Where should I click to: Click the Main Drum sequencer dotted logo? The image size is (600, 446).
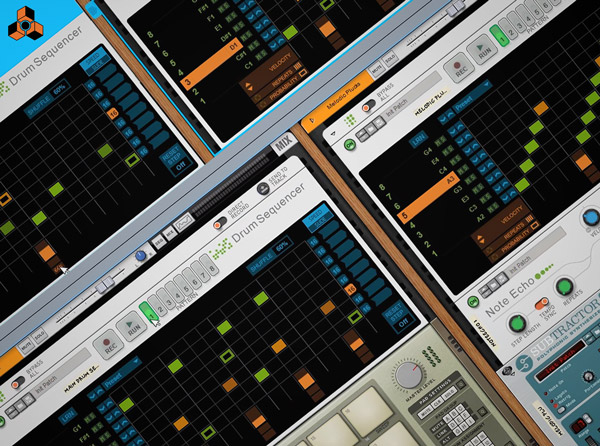[x=220, y=248]
